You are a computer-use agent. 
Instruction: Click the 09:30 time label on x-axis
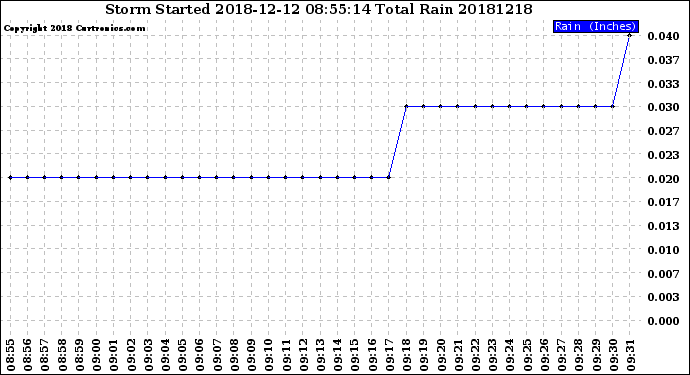pyautogui.click(x=613, y=355)
